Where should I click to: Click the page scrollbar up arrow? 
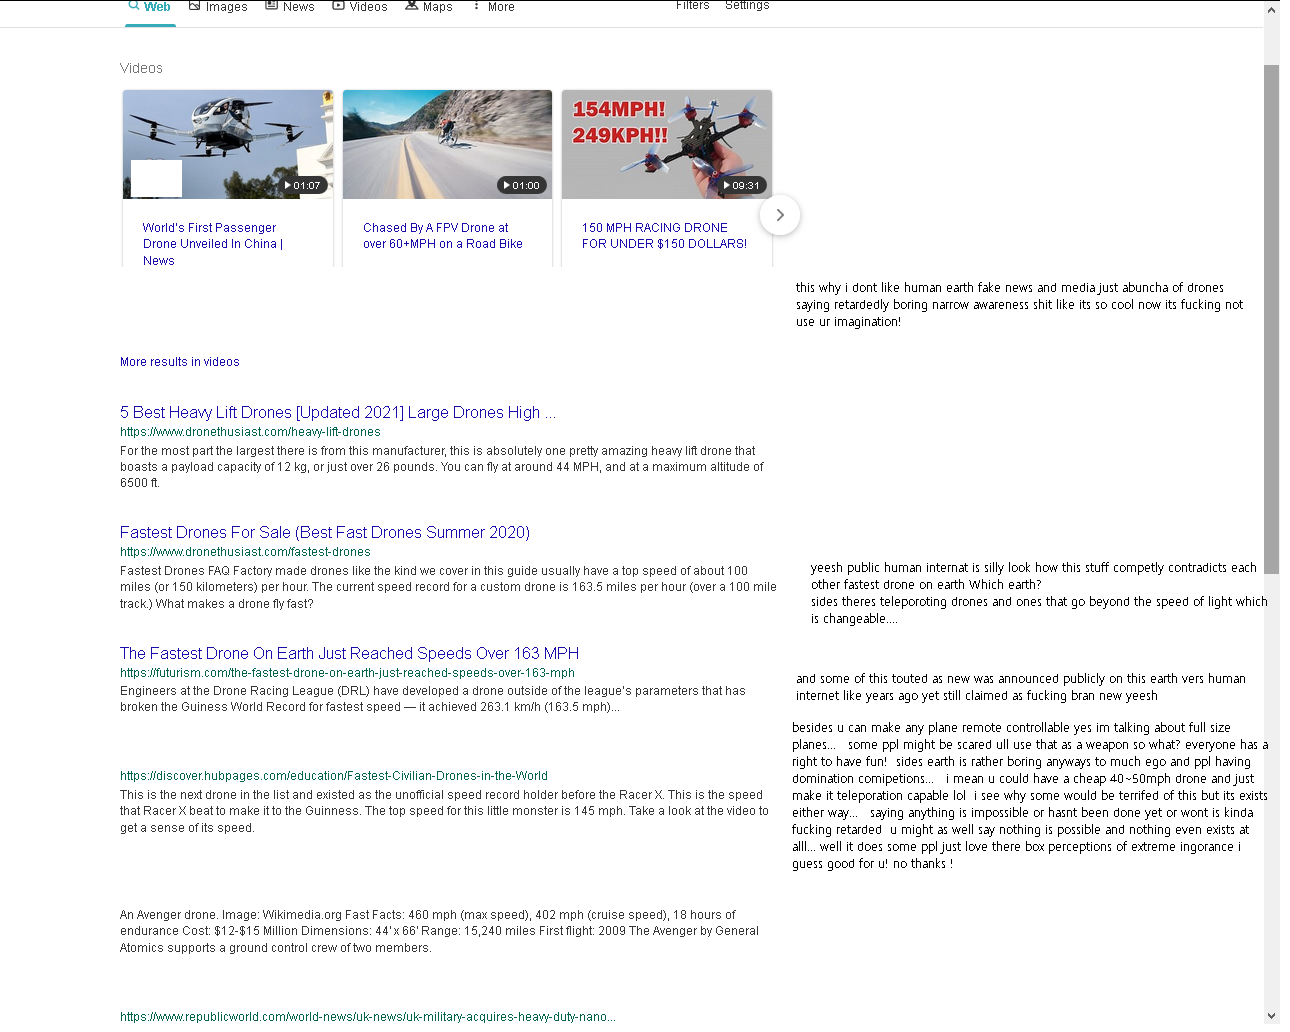(x=1272, y=9)
